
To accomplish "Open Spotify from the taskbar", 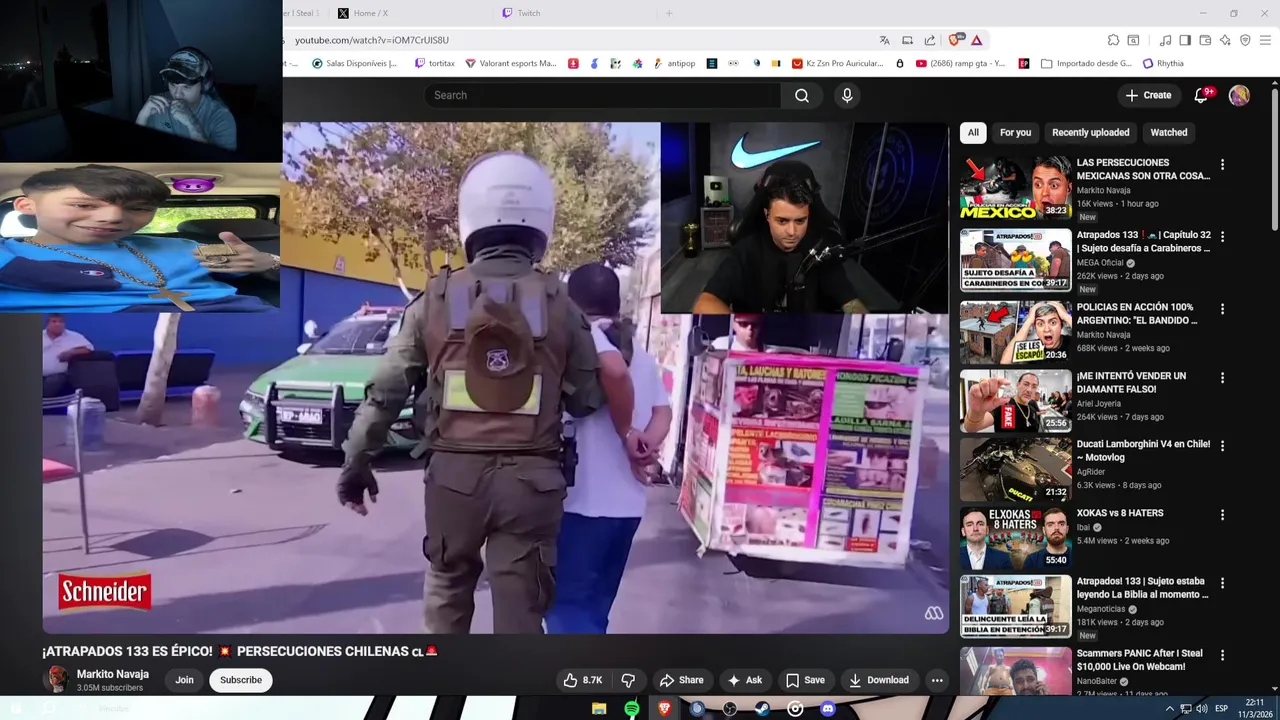I will click(x=632, y=708).
